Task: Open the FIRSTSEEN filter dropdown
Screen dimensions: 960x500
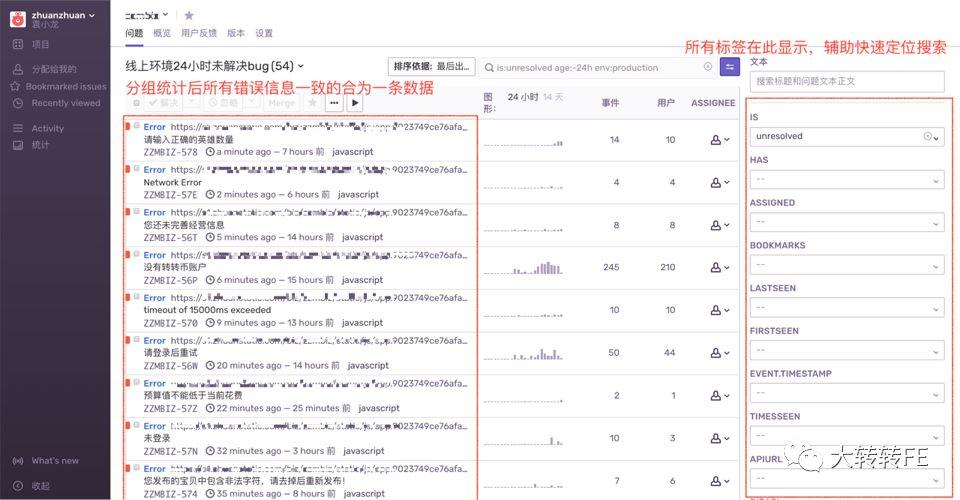Action: 847,351
